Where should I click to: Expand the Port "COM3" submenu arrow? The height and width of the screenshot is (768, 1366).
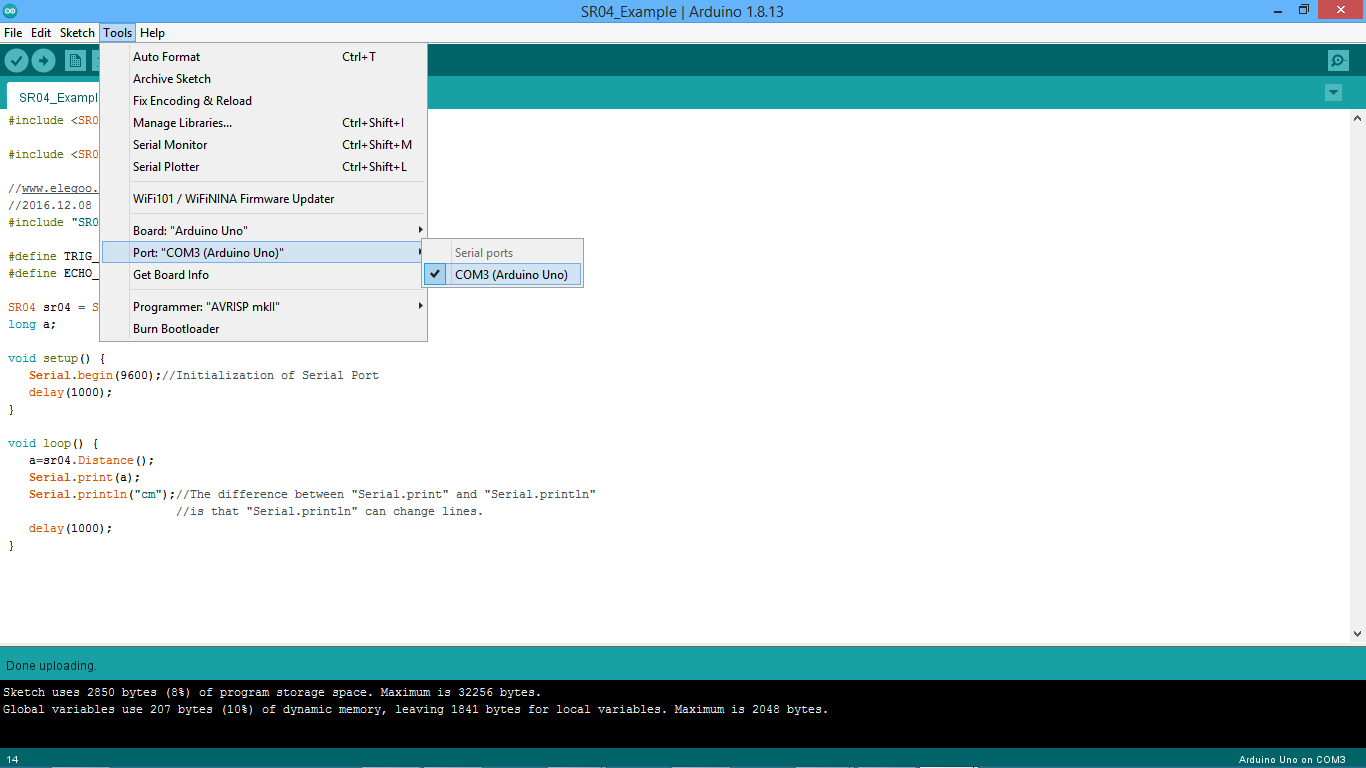point(420,252)
